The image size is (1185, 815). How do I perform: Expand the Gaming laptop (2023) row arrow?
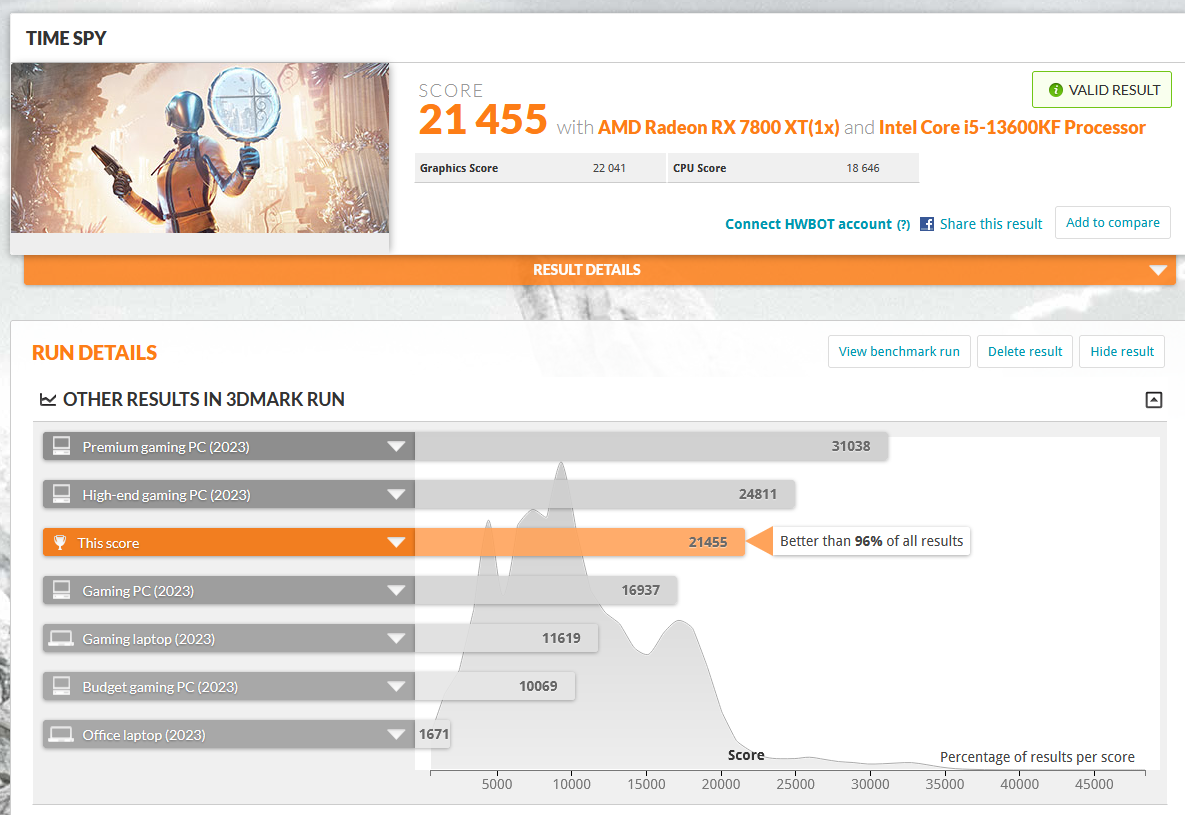pos(396,638)
